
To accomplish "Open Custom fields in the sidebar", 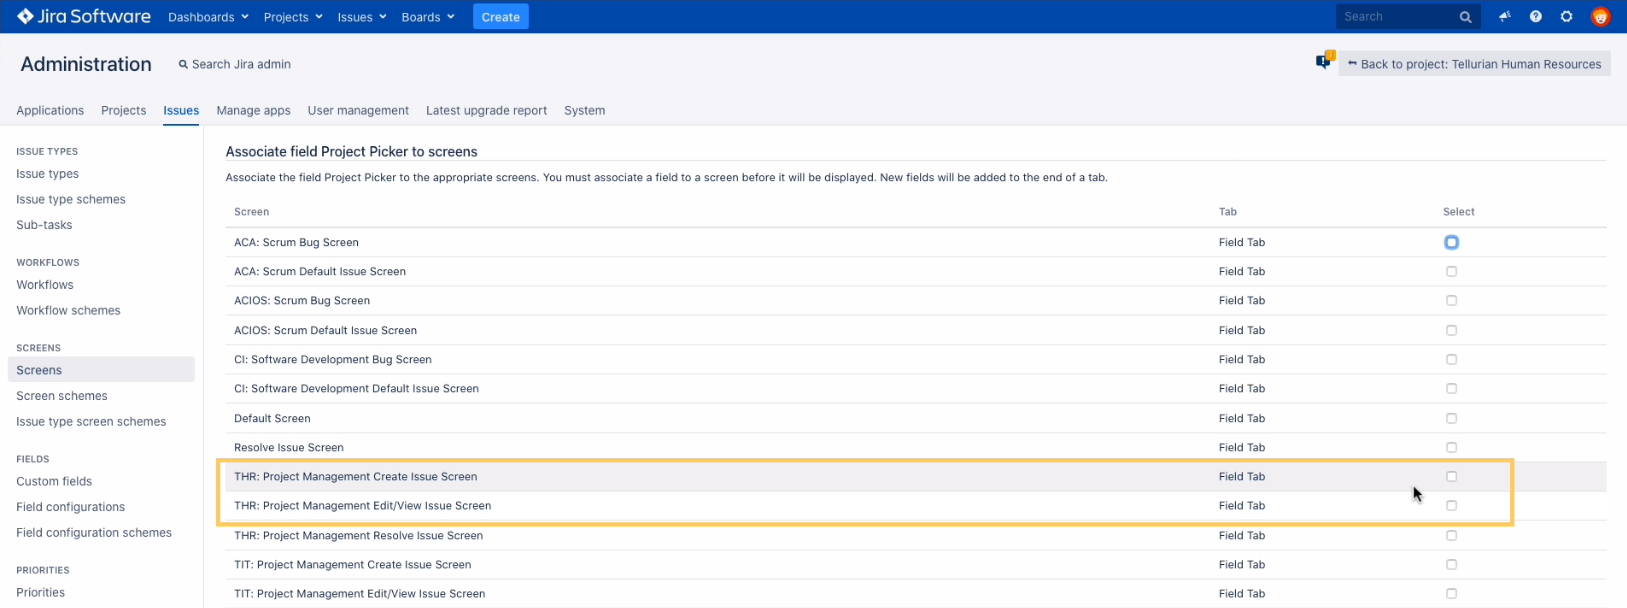I will [x=54, y=481].
